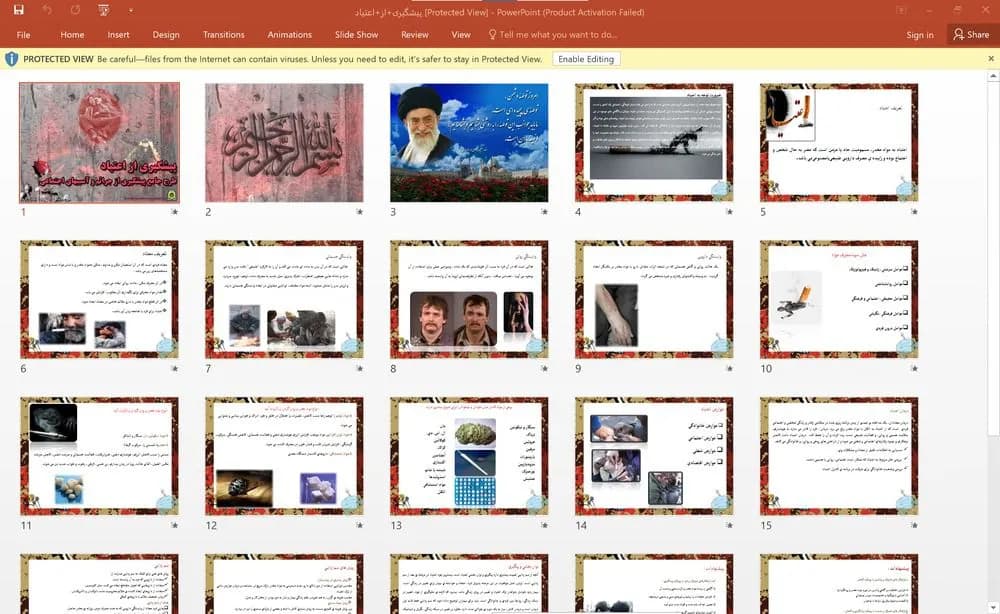1000x614 pixels.
Task: Switch to the Home tab
Action: pyautogui.click(x=72, y=34)
